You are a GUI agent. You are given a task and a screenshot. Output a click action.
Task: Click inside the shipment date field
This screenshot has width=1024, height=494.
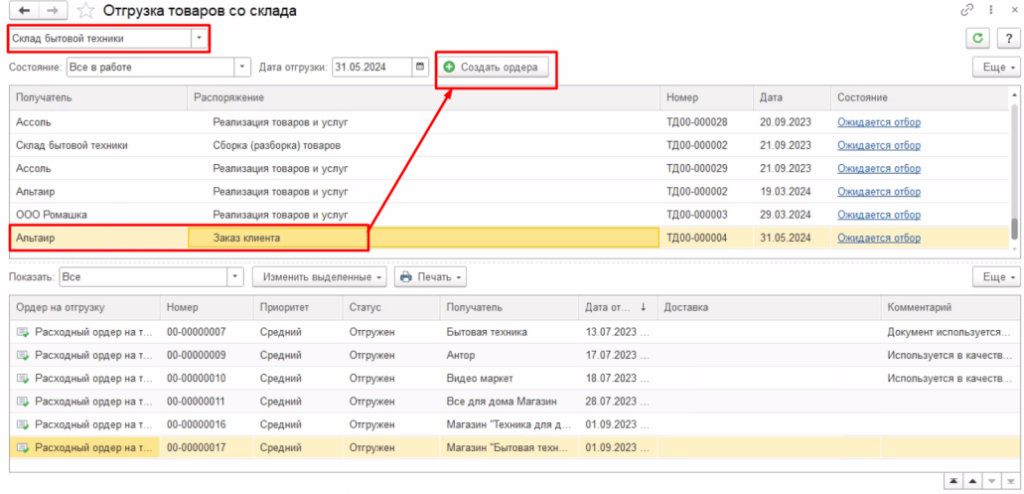[371, 67]
